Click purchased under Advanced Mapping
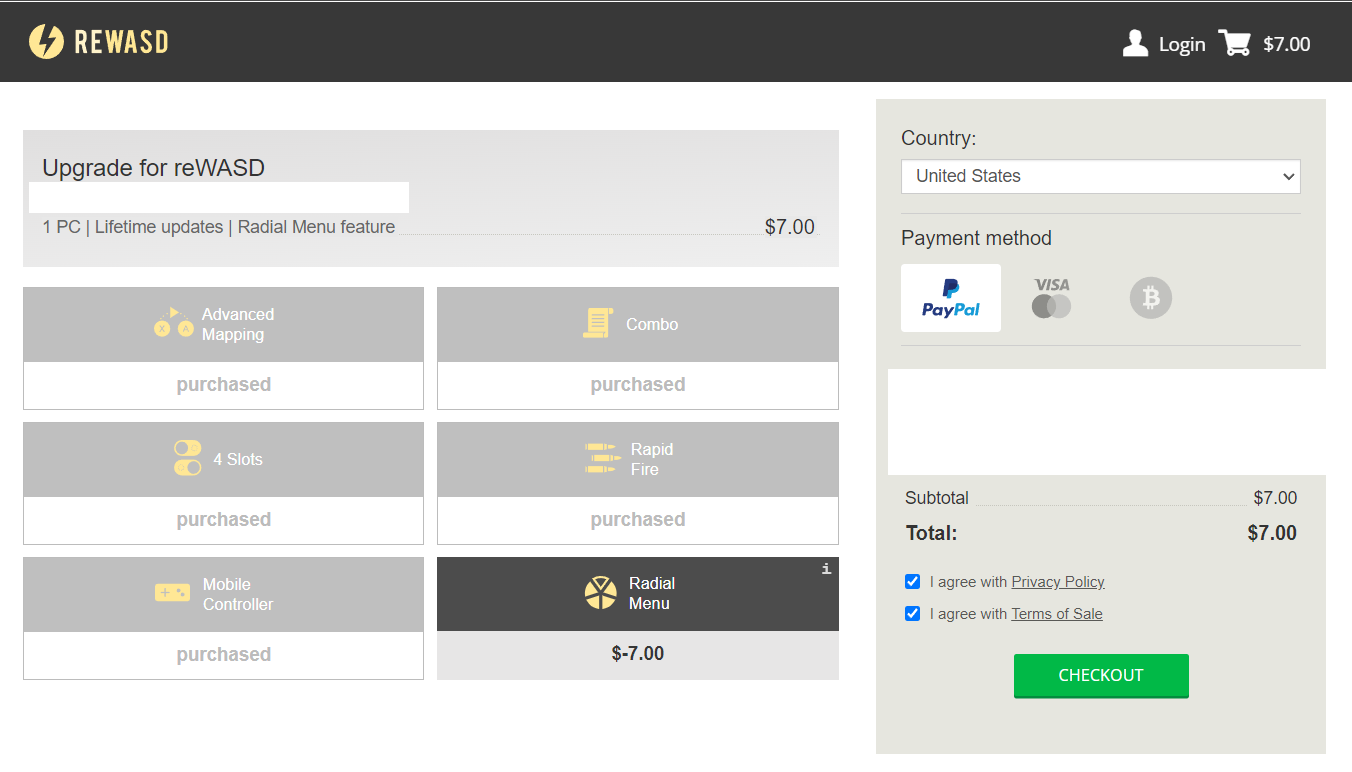 (224, 384)
